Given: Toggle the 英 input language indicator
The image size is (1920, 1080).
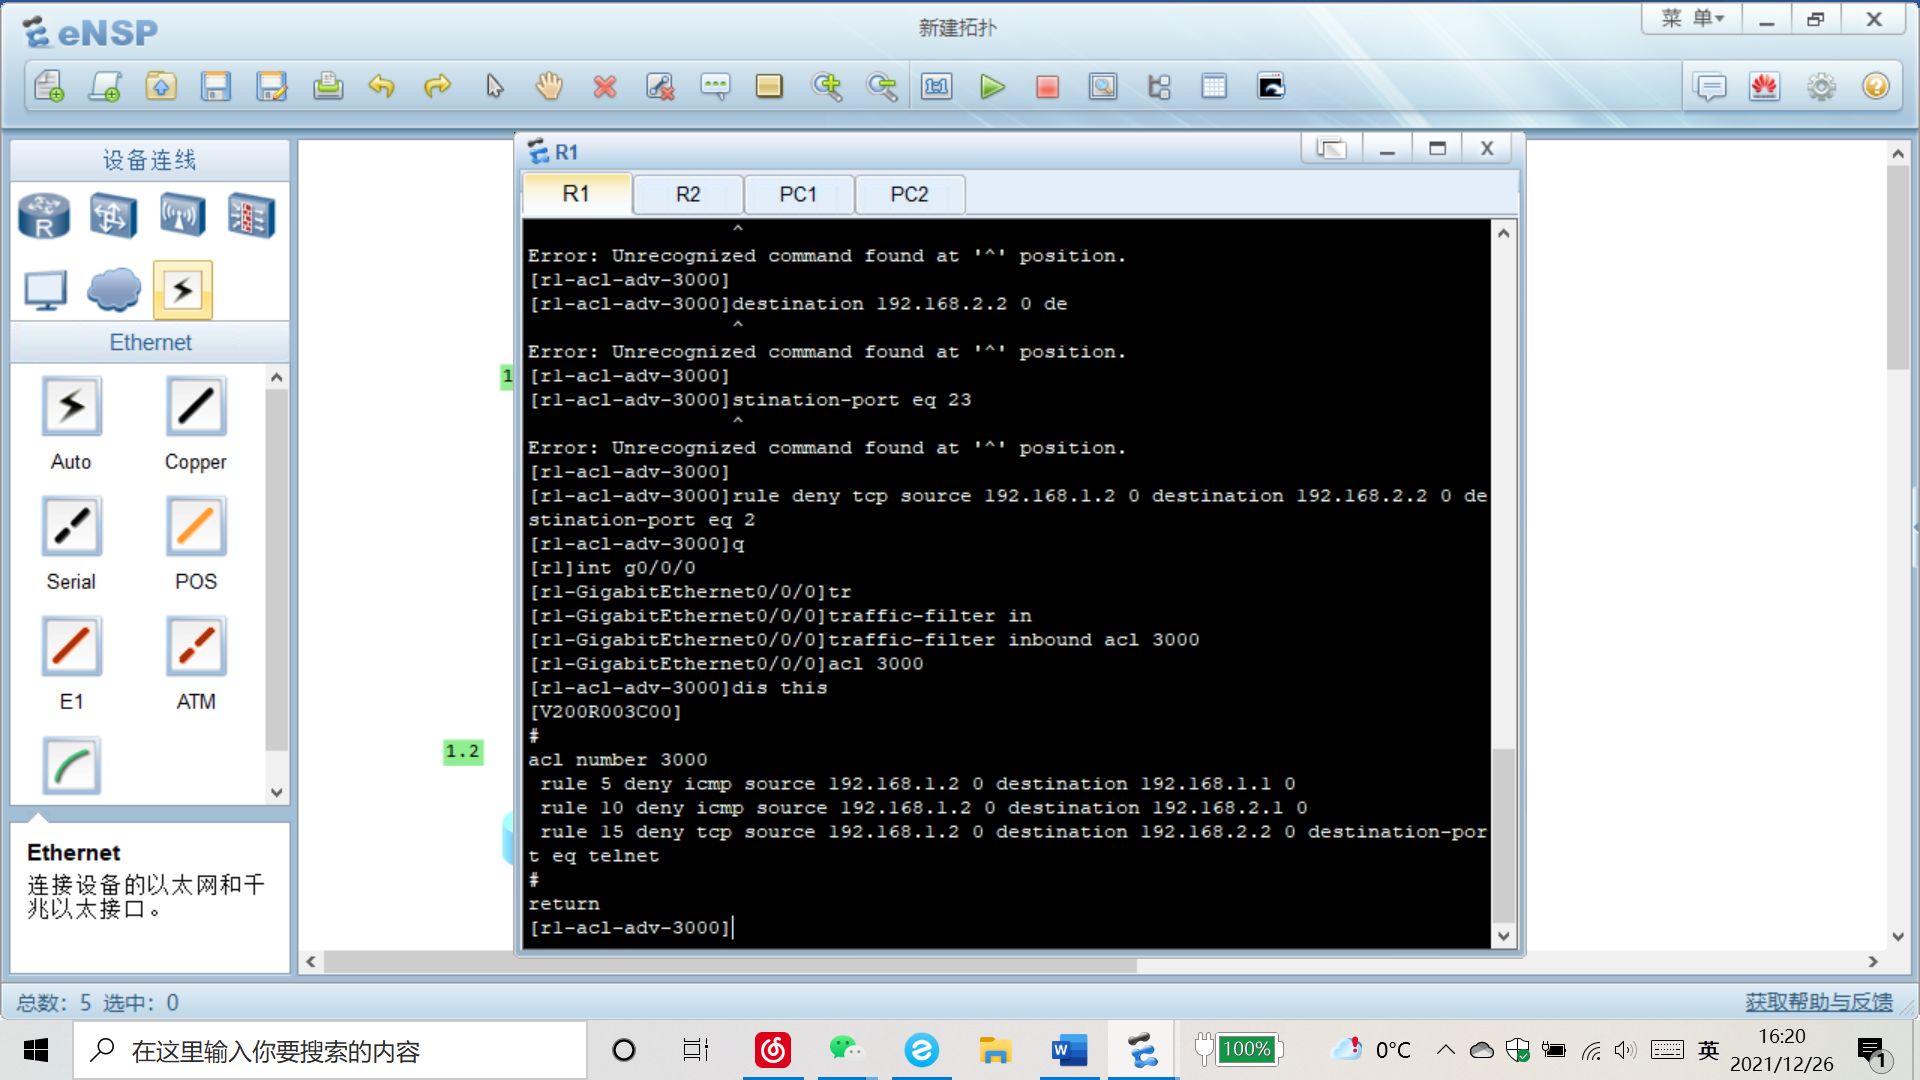Looking at the screenshot, I should [1708, 1050].
